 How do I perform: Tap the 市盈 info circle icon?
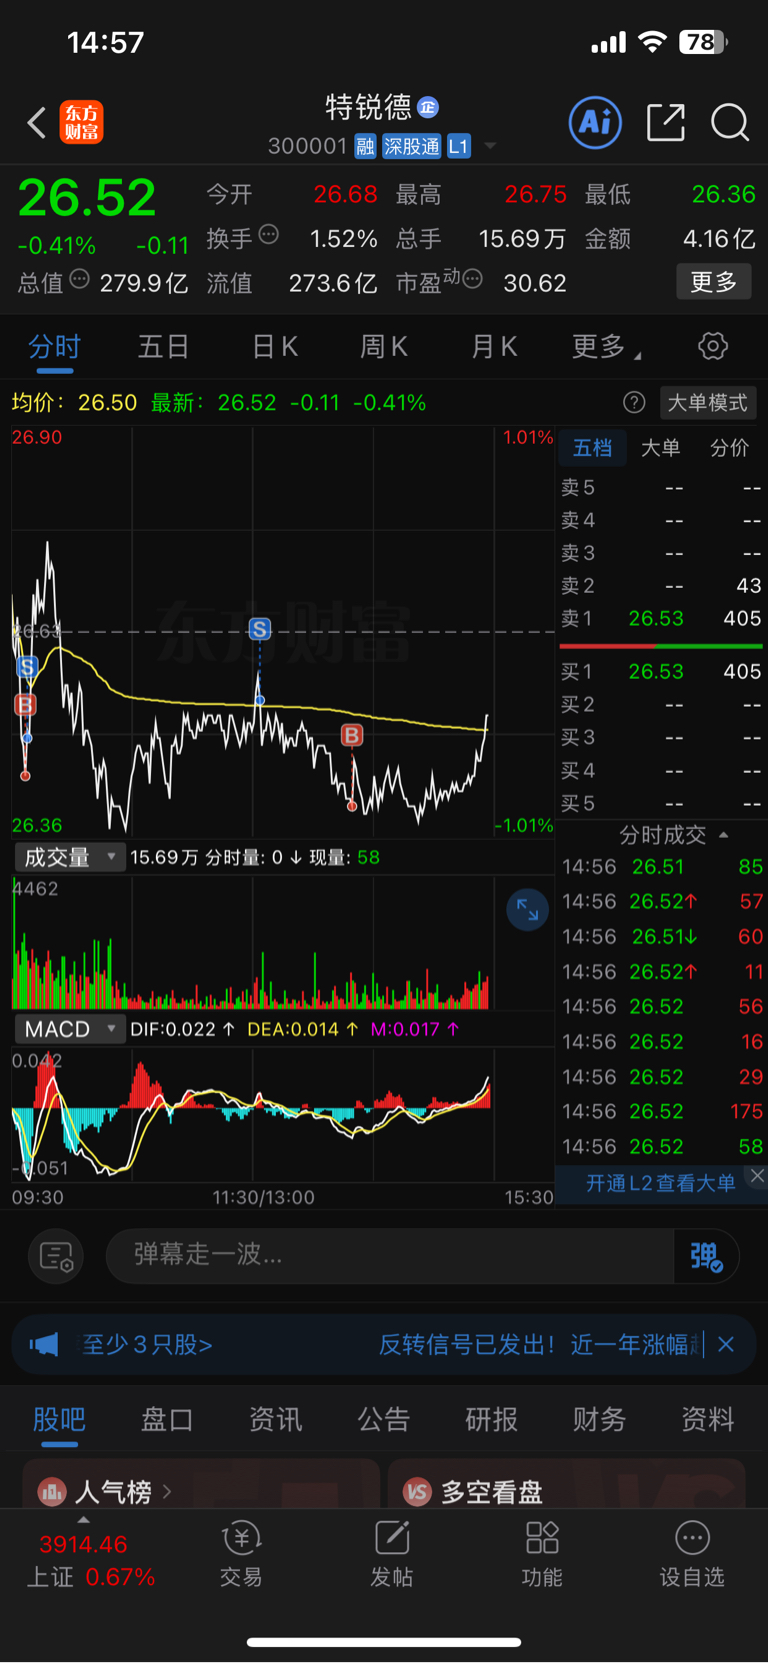click(x=473, y=278)
